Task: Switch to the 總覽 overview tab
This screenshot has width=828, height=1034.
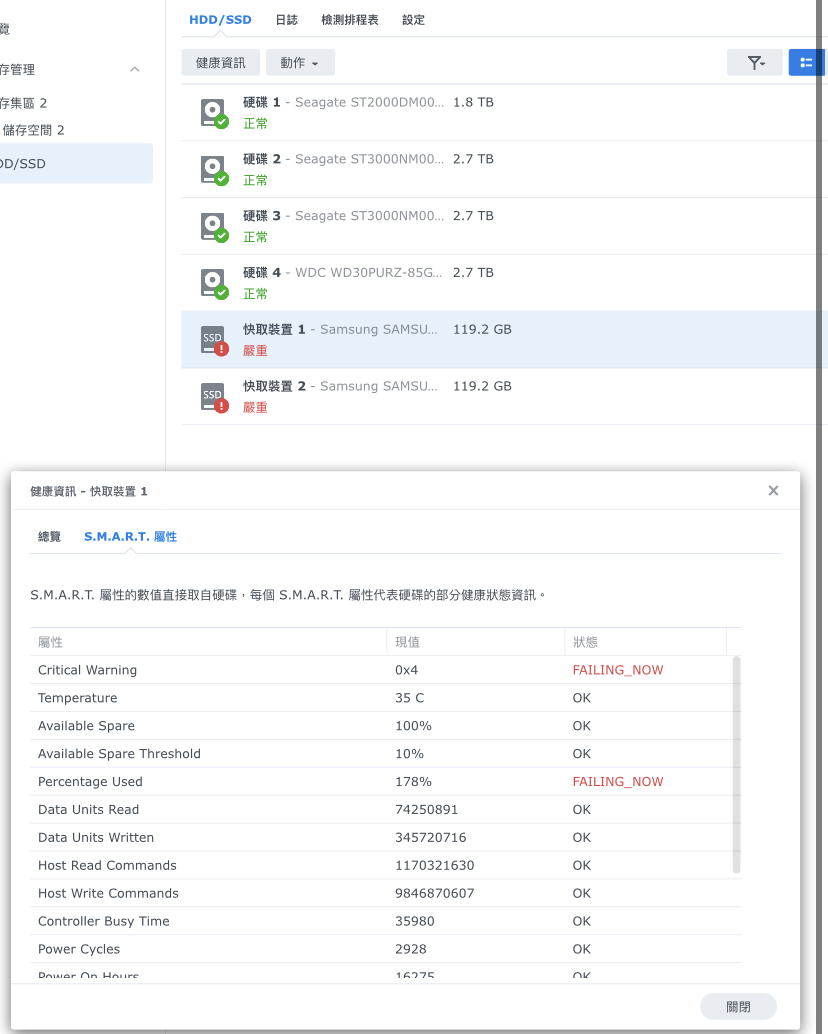Action: (x=50, y=537)
